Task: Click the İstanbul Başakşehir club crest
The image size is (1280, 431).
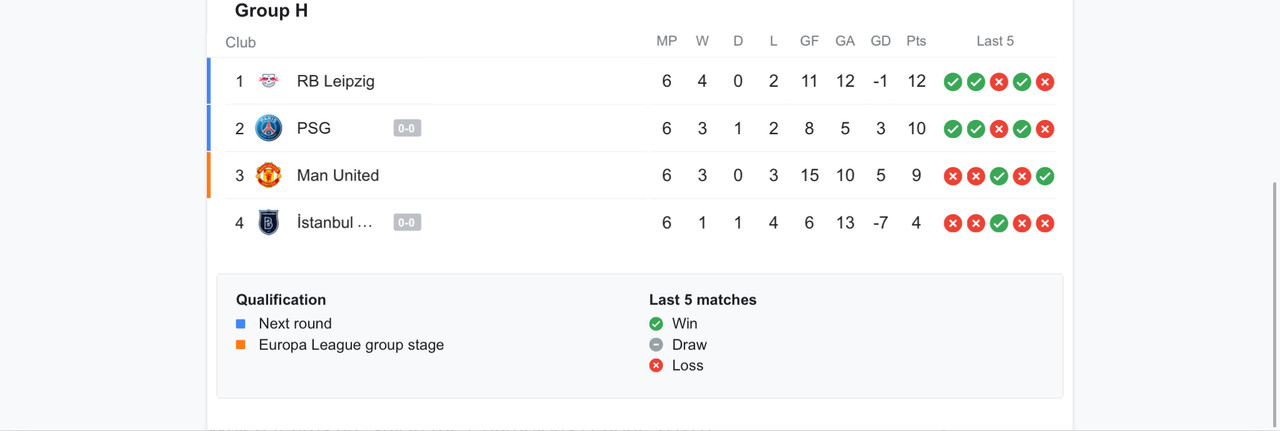Action: pyautogui.click(x=269, y=222)
